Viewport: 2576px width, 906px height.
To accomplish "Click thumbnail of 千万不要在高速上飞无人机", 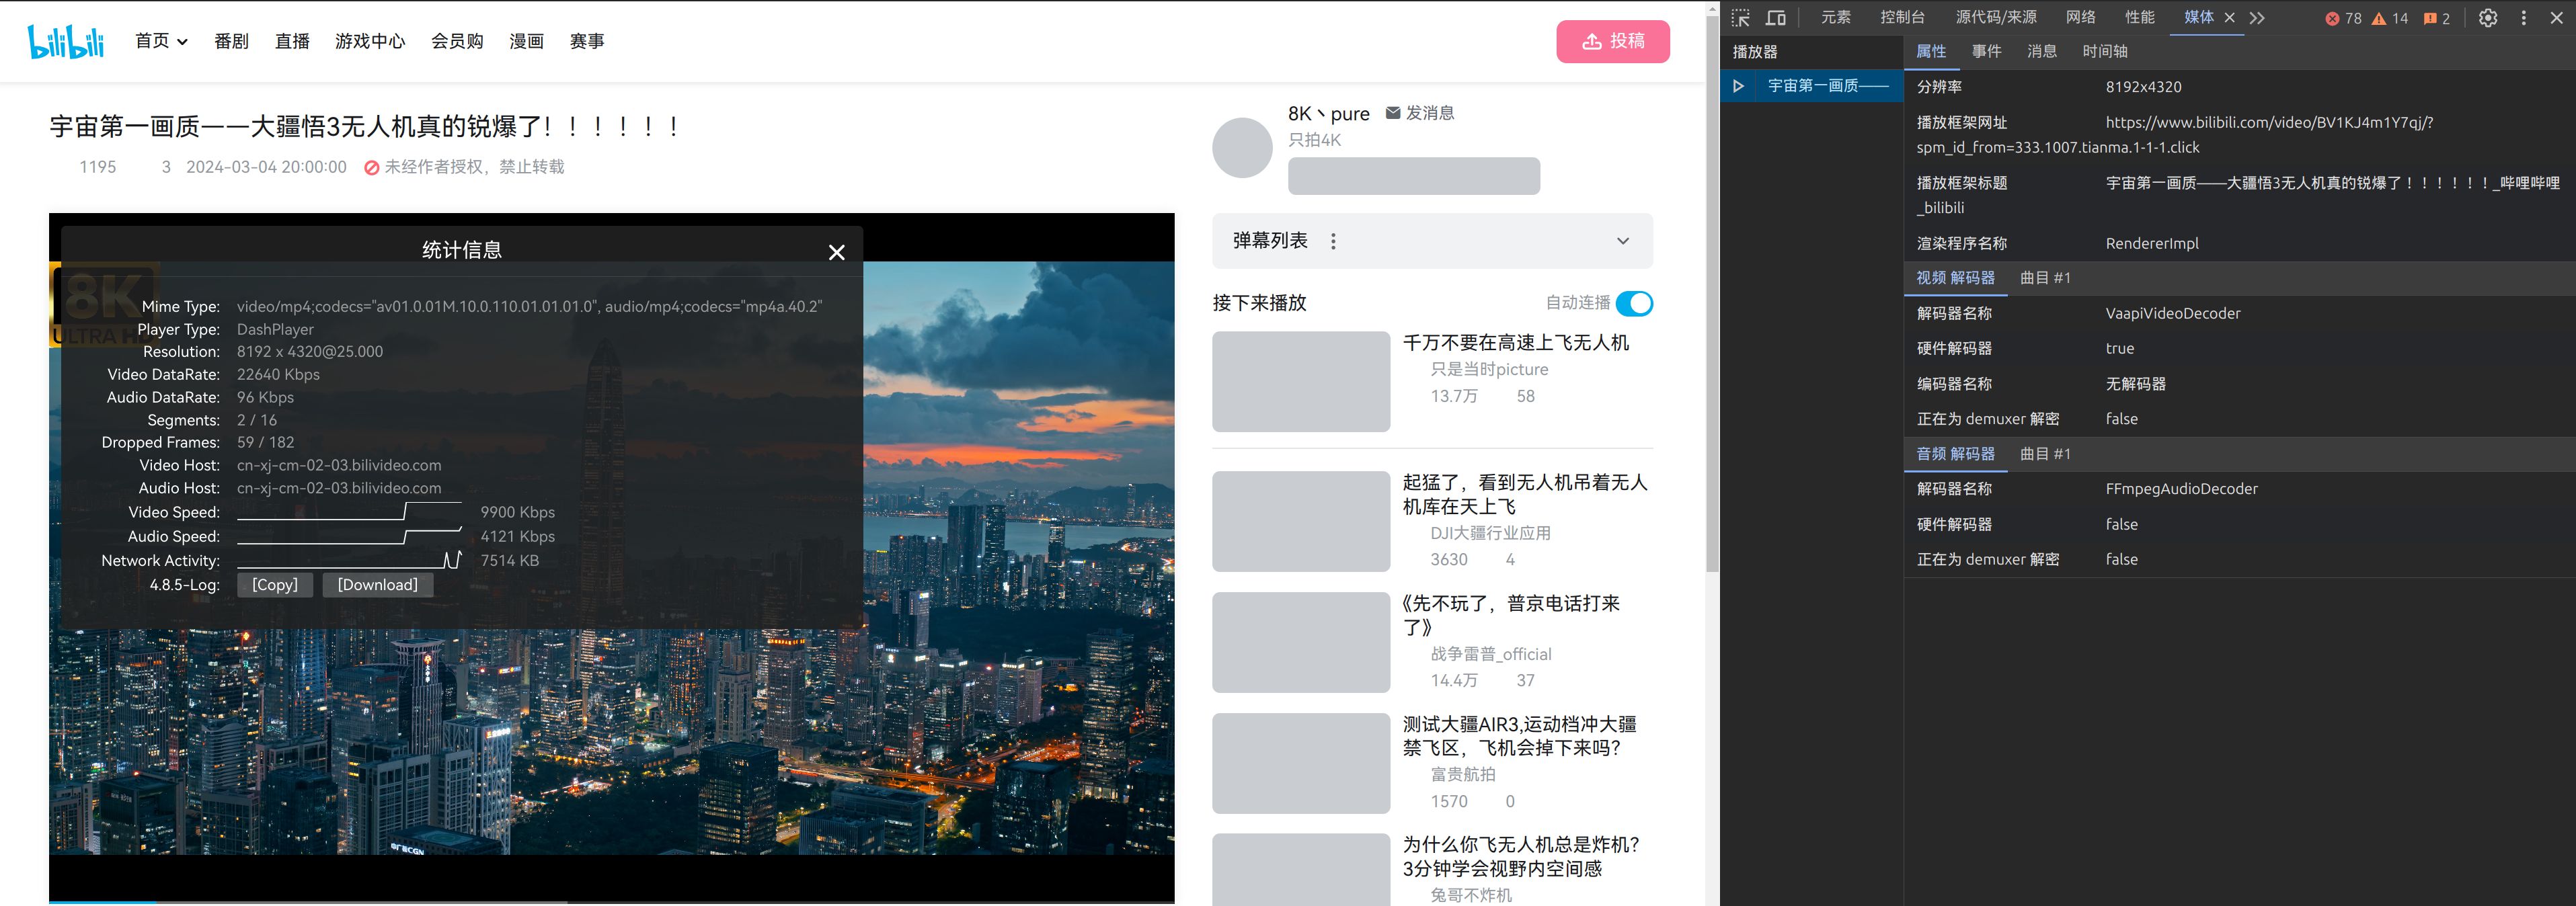I will pyautogui.click(x=1301, y=382).
